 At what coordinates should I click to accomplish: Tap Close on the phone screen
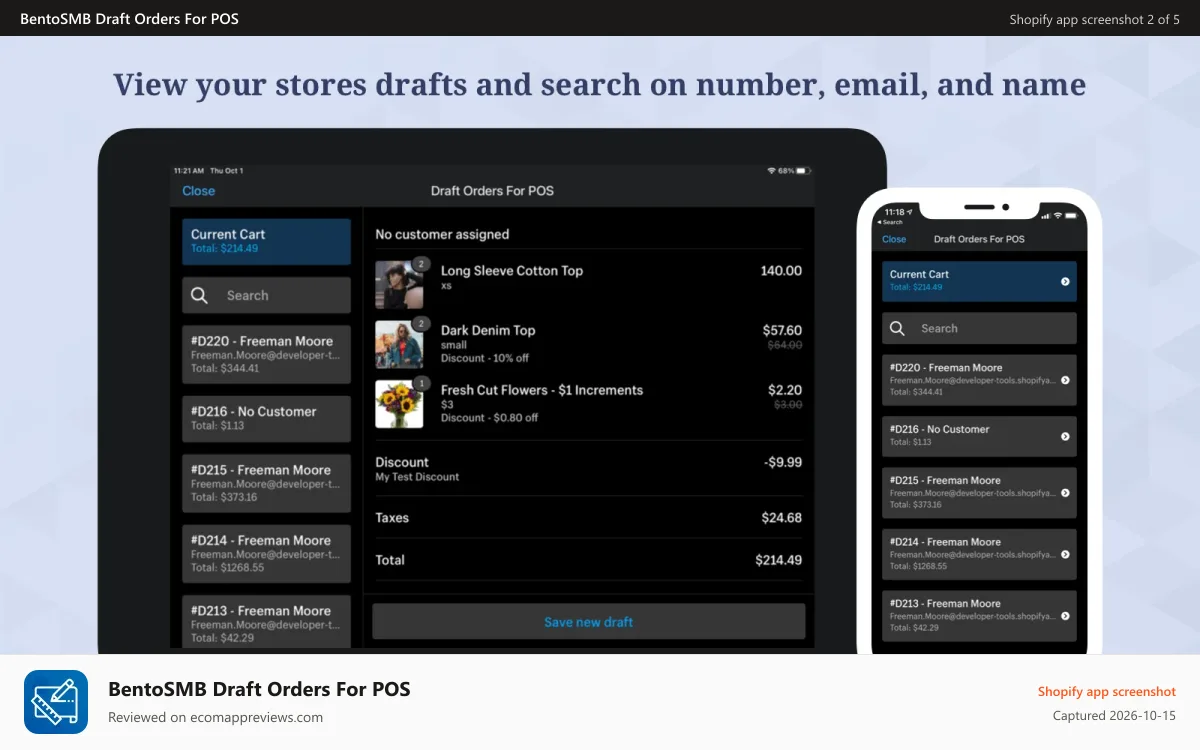click(894, 239)
